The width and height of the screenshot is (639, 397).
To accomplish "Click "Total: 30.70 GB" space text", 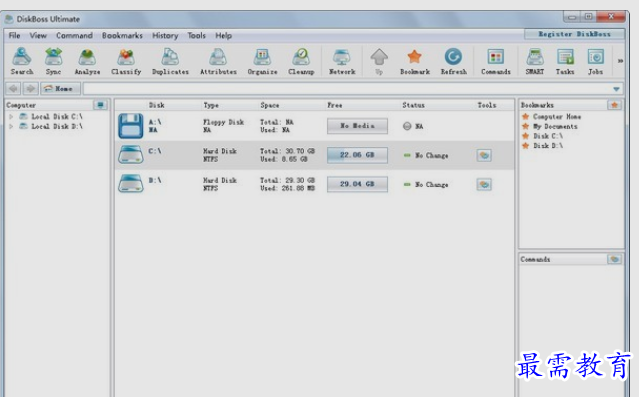I will (x=288, y=151).
